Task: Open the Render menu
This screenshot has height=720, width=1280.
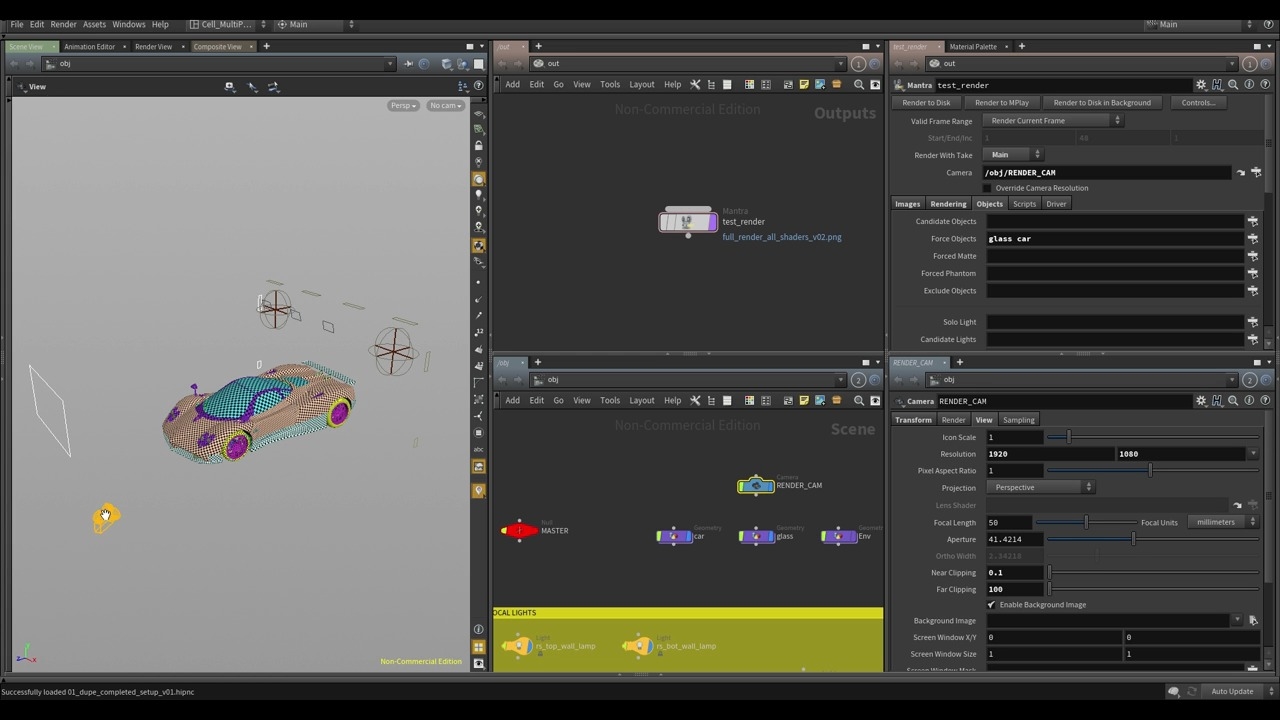Action: (63, 24)
